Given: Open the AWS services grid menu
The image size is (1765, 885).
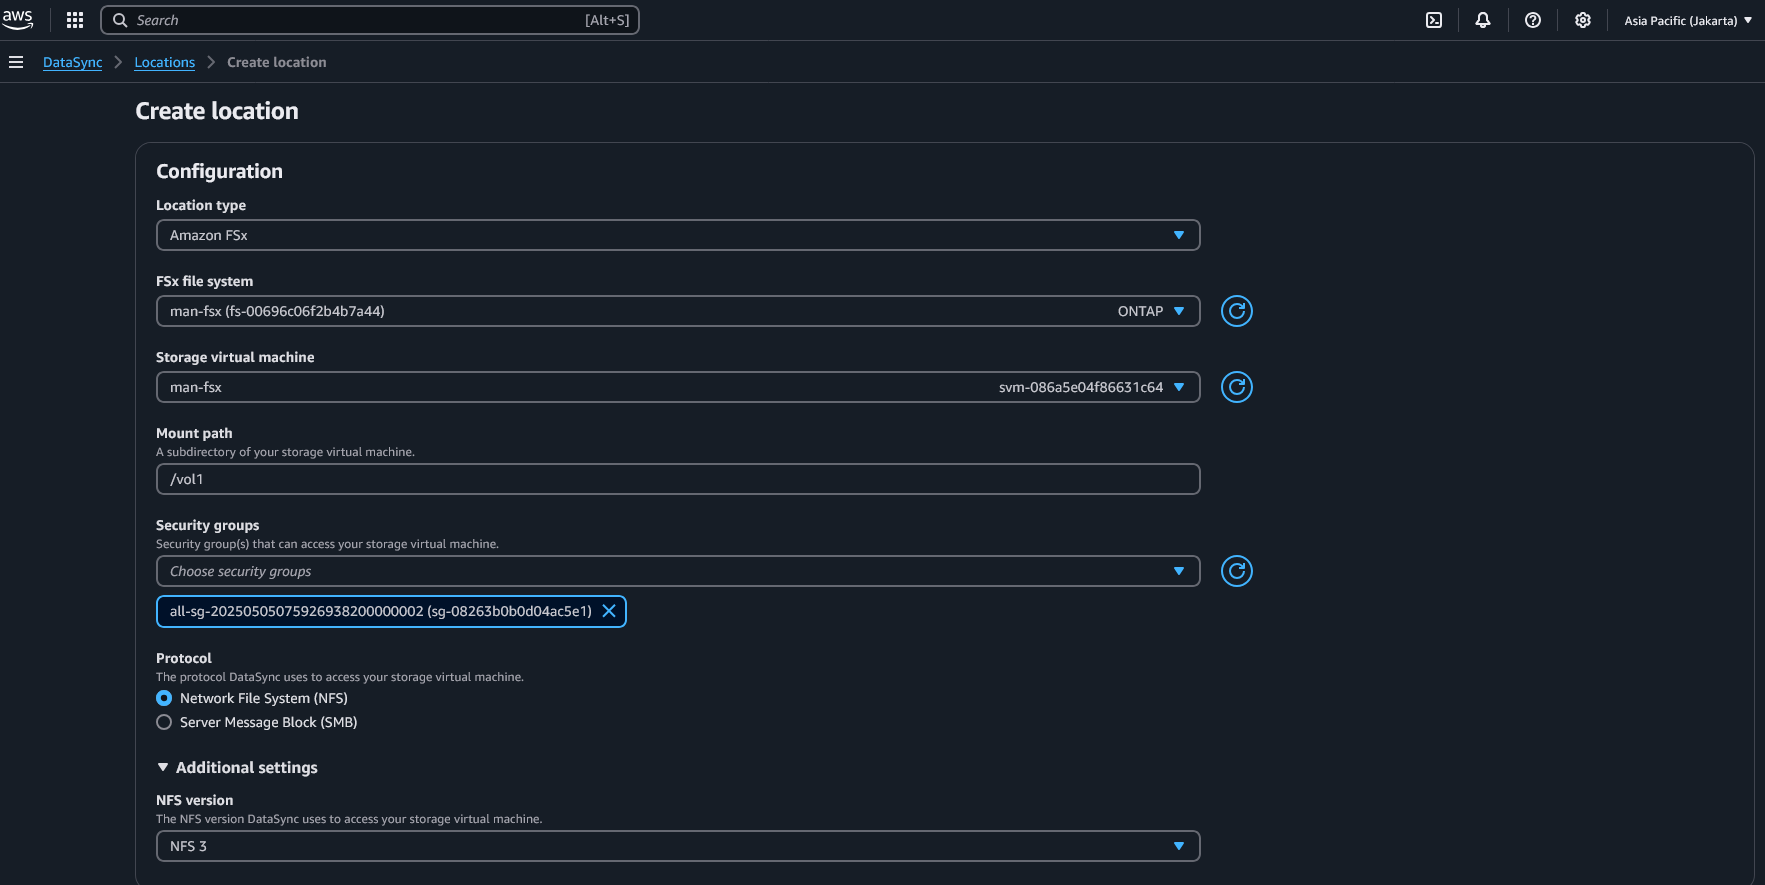Looking at the screenshot, I should (x=75, y=20).
